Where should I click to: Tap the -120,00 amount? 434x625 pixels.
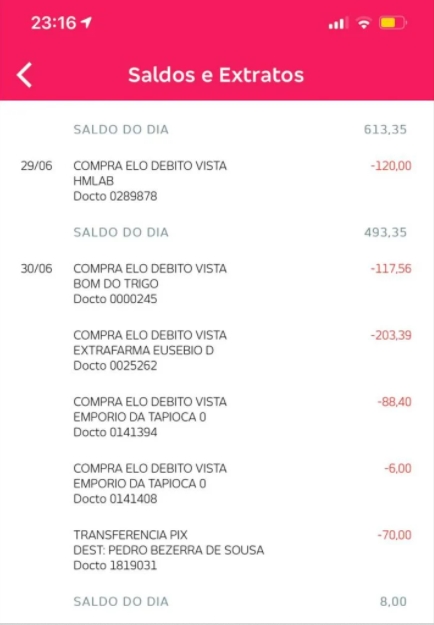[x=391, y=166]
